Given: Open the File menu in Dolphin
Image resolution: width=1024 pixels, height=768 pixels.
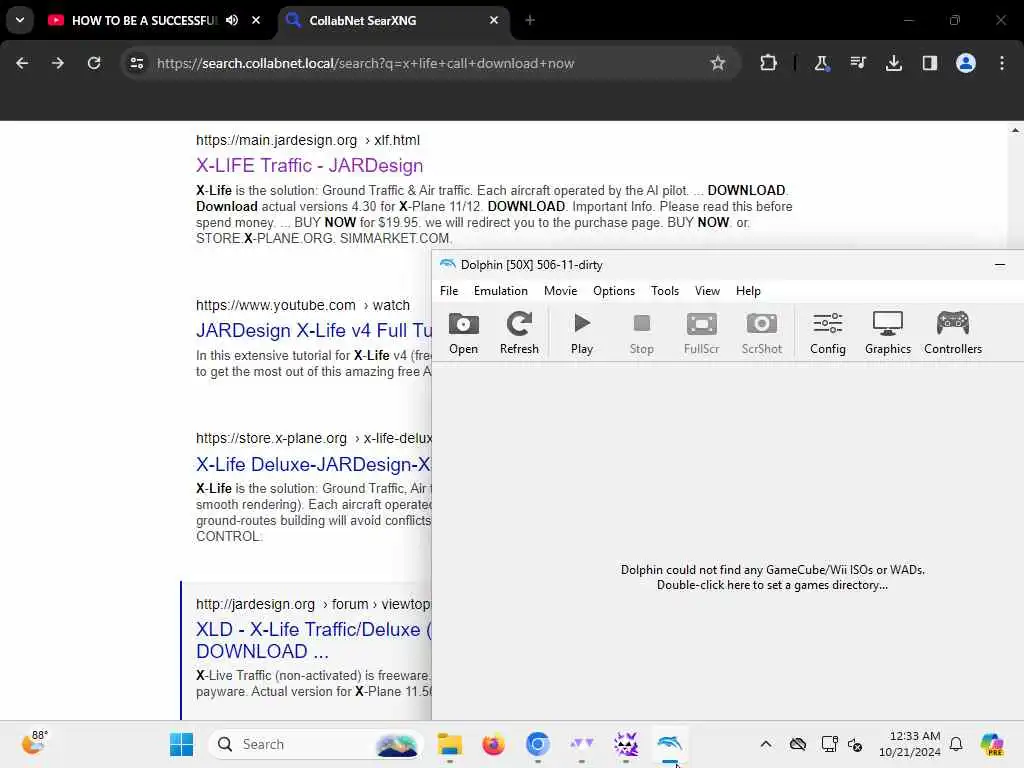Looking at the screenshot, I should [449, 291].
